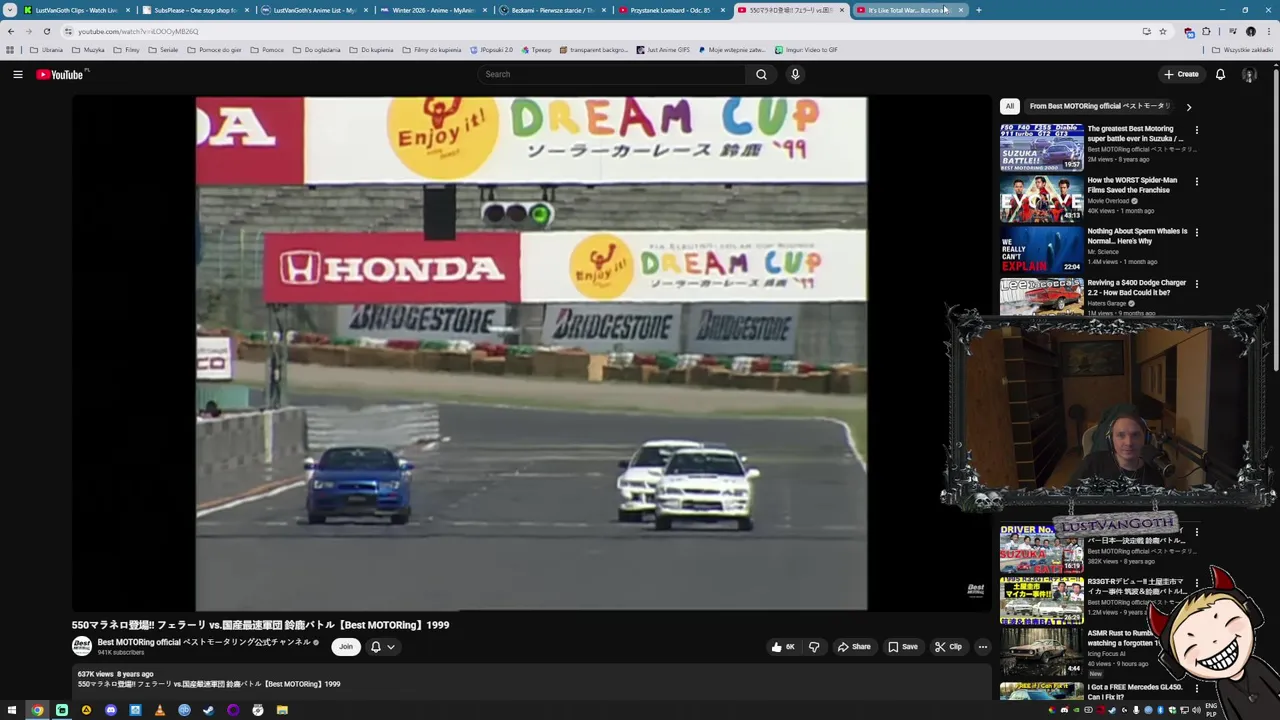Save the video to a playlist
This screenshot has width=1280, height=720.
click(x=903, y=647)
